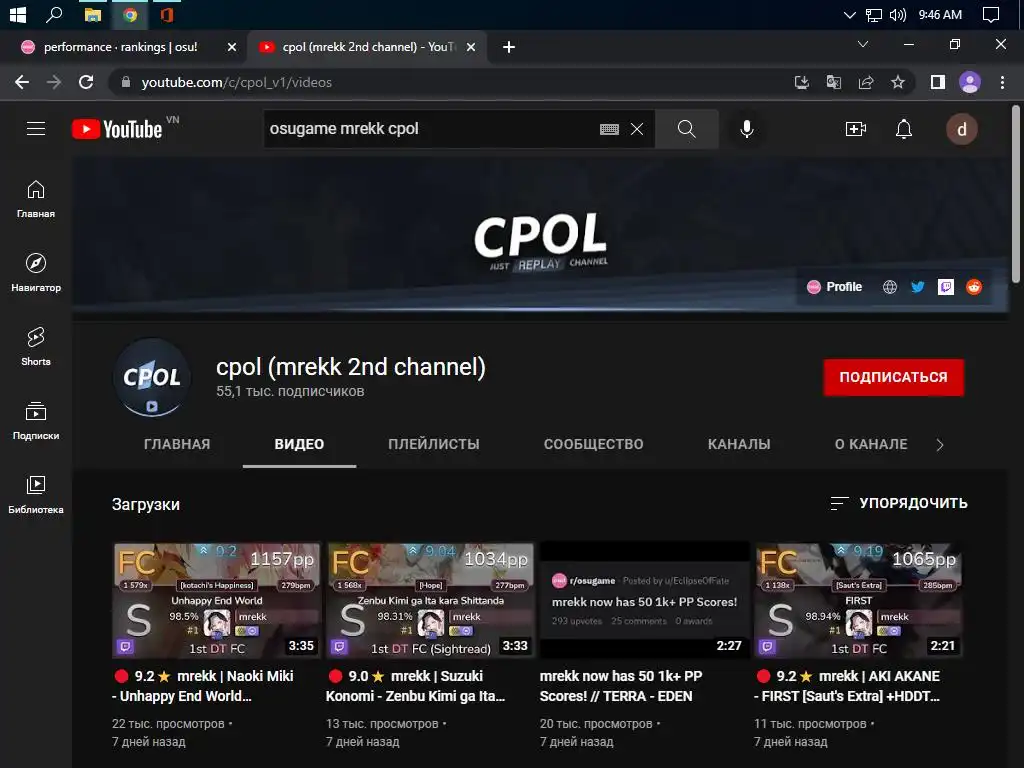Clear the search query with the X icon
Screen dimensions: 1024x768
click(637, 129)
